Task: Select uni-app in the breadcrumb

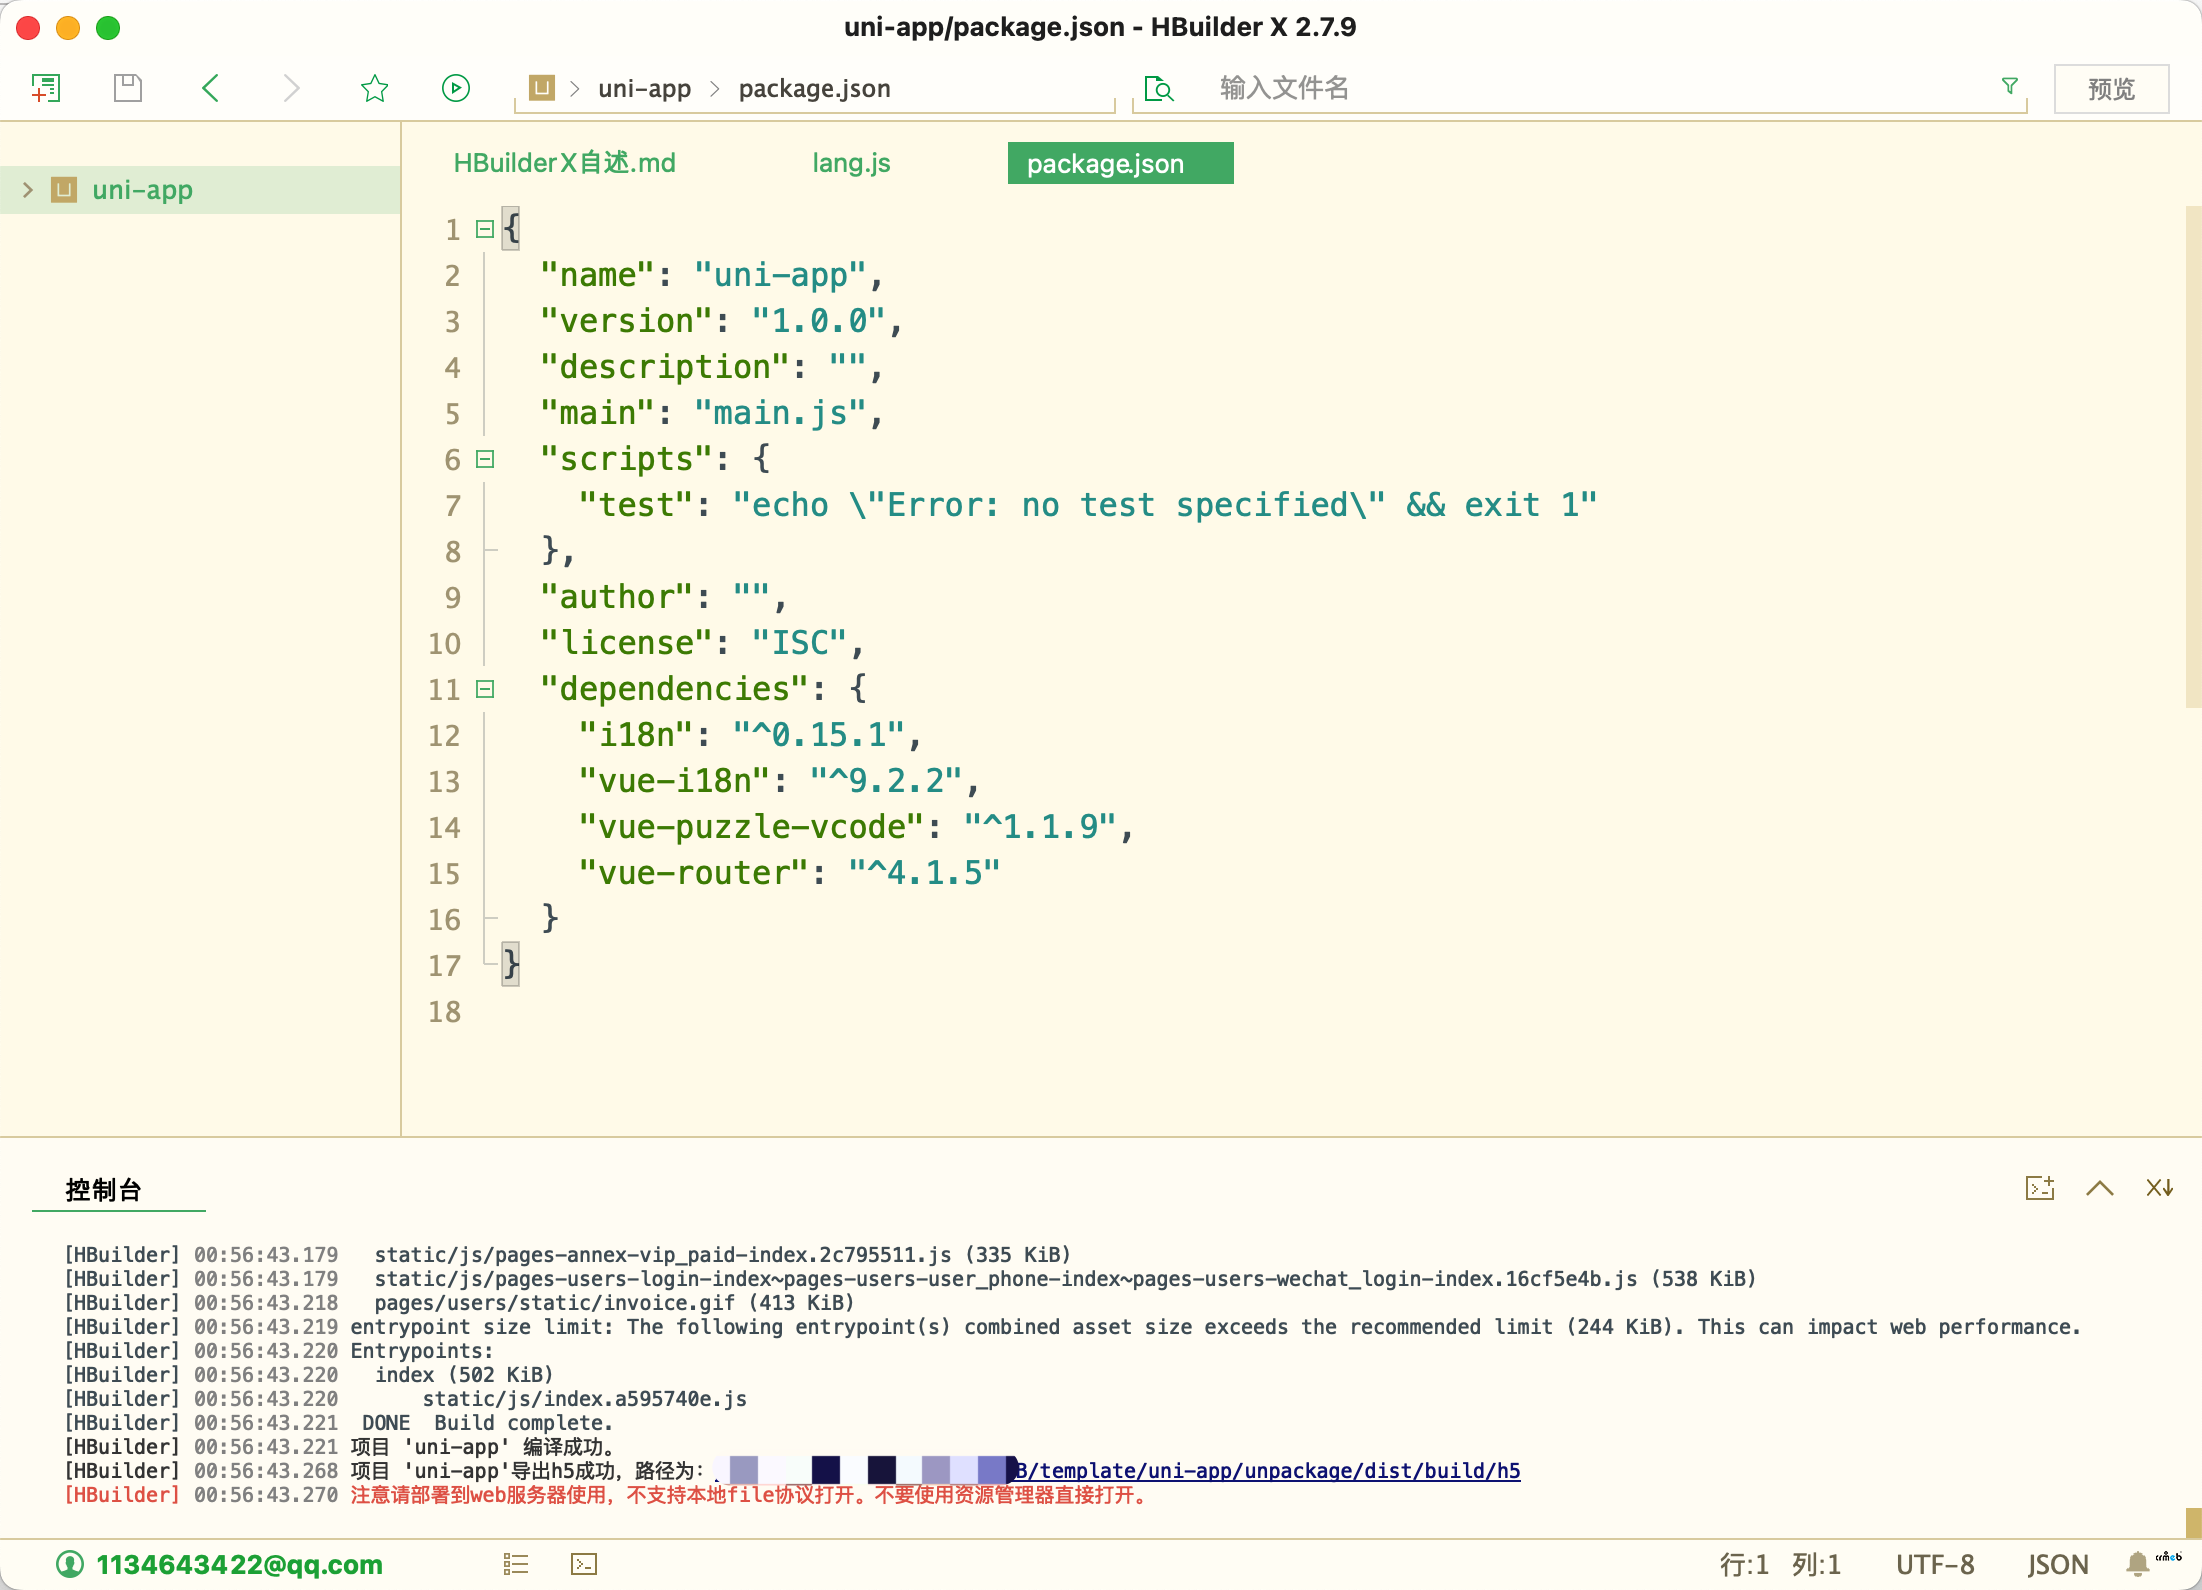Action: click(x=645, y=88)
